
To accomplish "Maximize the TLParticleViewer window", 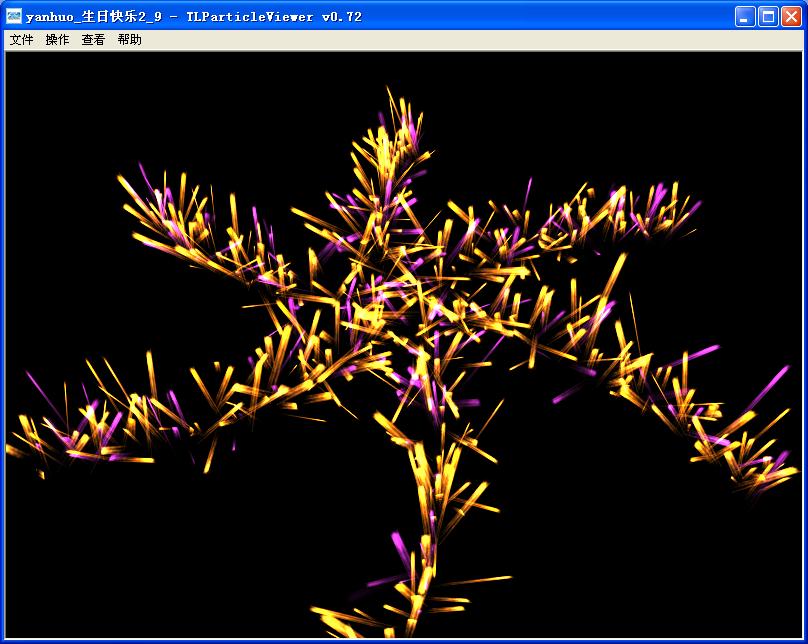I will click(768, 17).
